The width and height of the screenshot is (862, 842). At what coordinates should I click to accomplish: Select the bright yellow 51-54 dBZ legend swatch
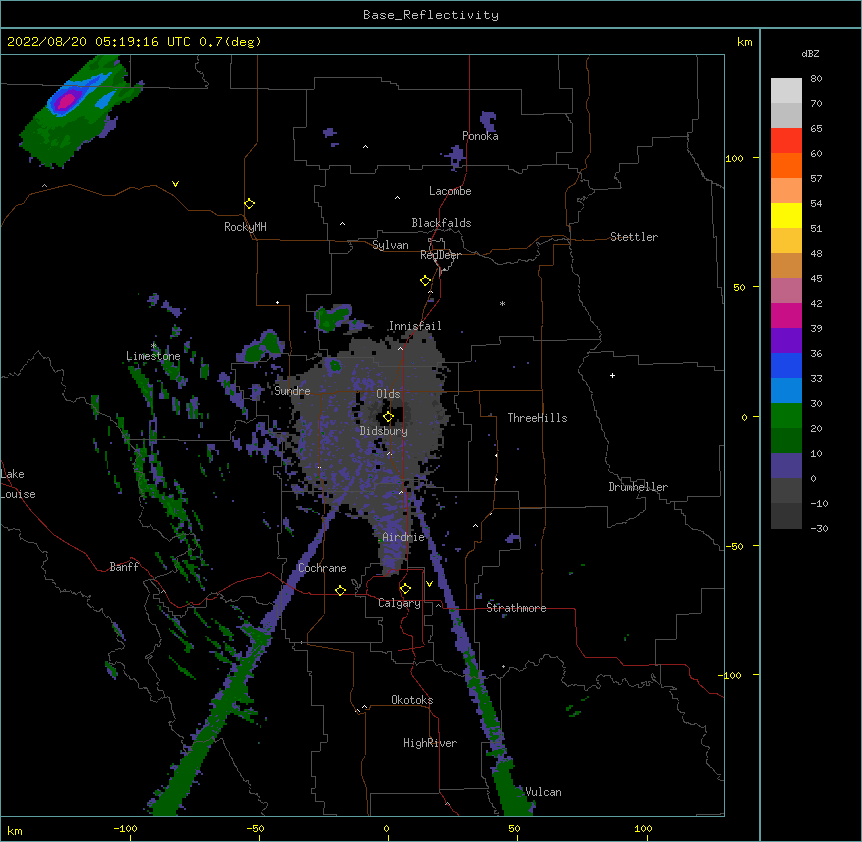pos(786,215)
